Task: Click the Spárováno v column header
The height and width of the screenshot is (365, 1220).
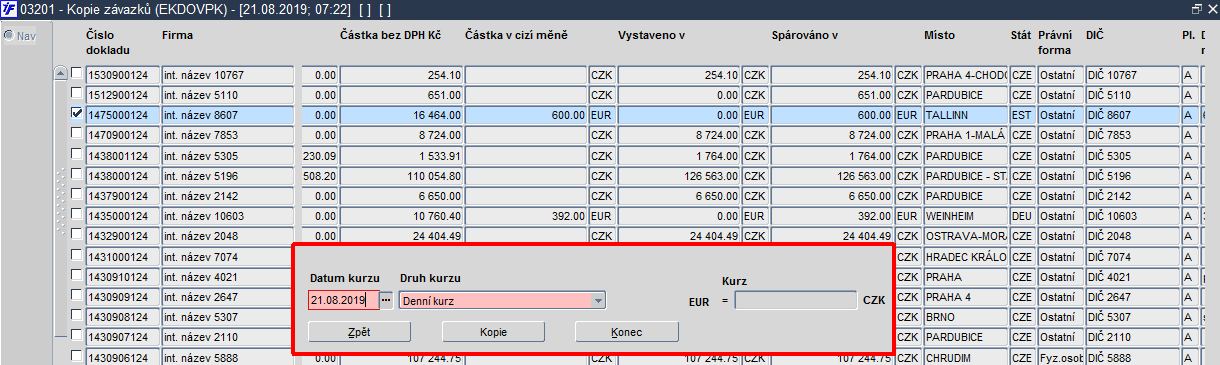Action: click(805, 35)
